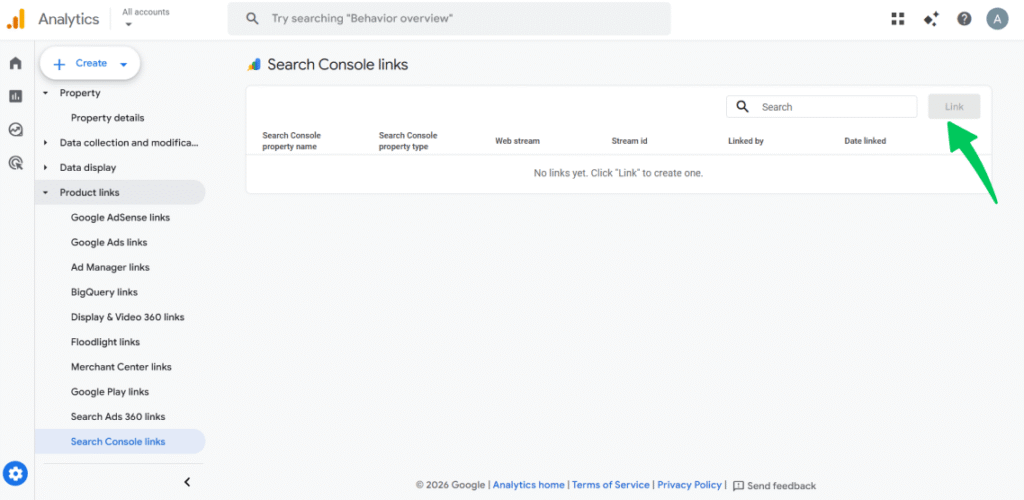Focus the top Analytics search box
1024x500 pixels.
(449, 18)
